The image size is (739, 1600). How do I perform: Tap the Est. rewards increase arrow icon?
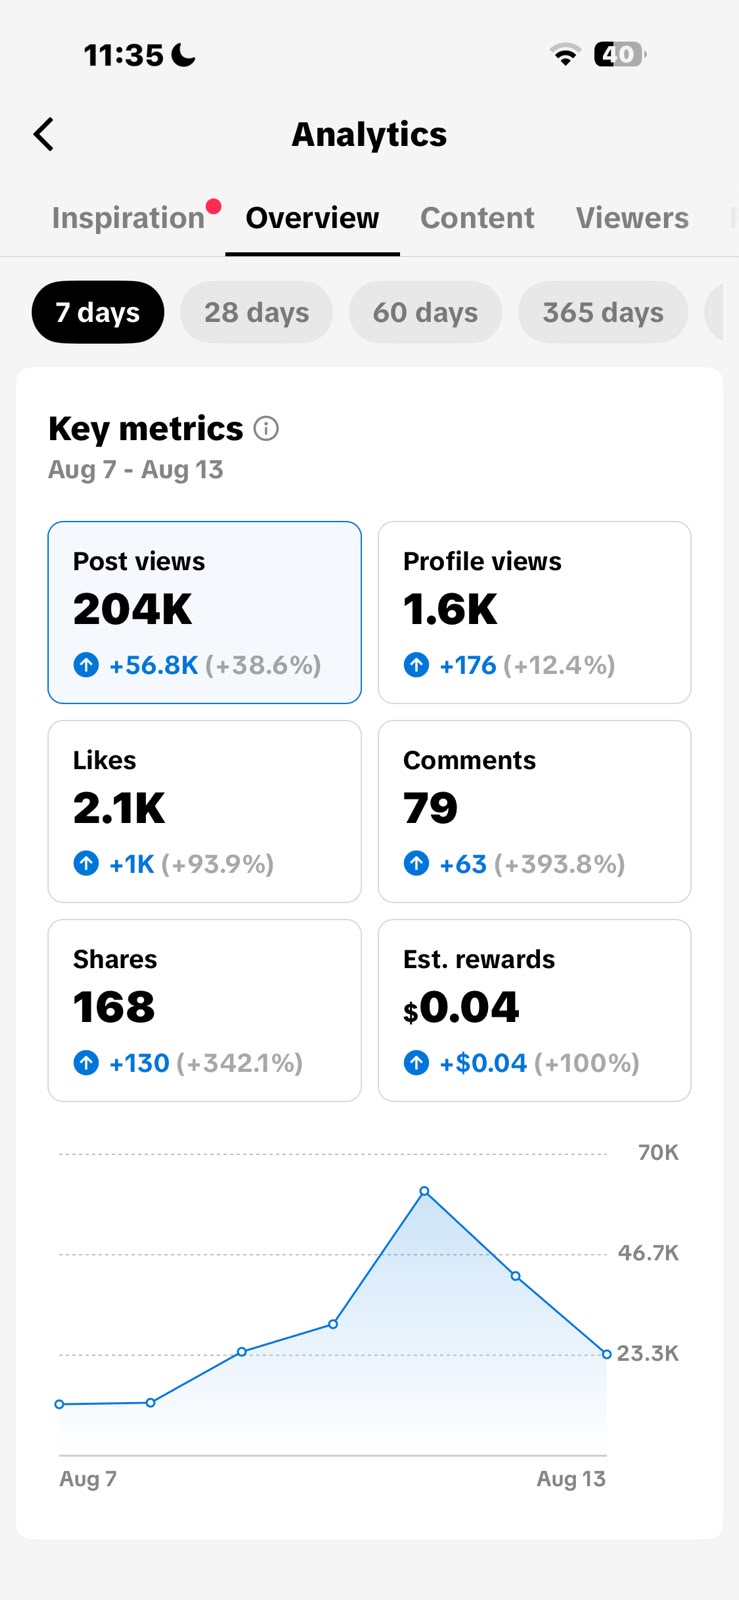pos(416,1062)
